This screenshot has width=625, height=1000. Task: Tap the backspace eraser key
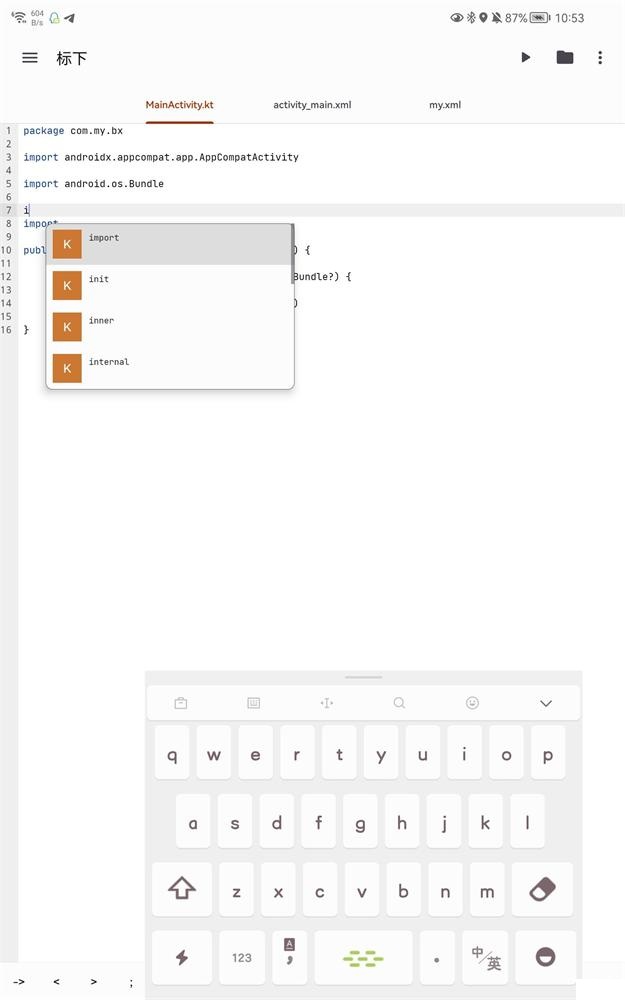[x=543, y=889]
